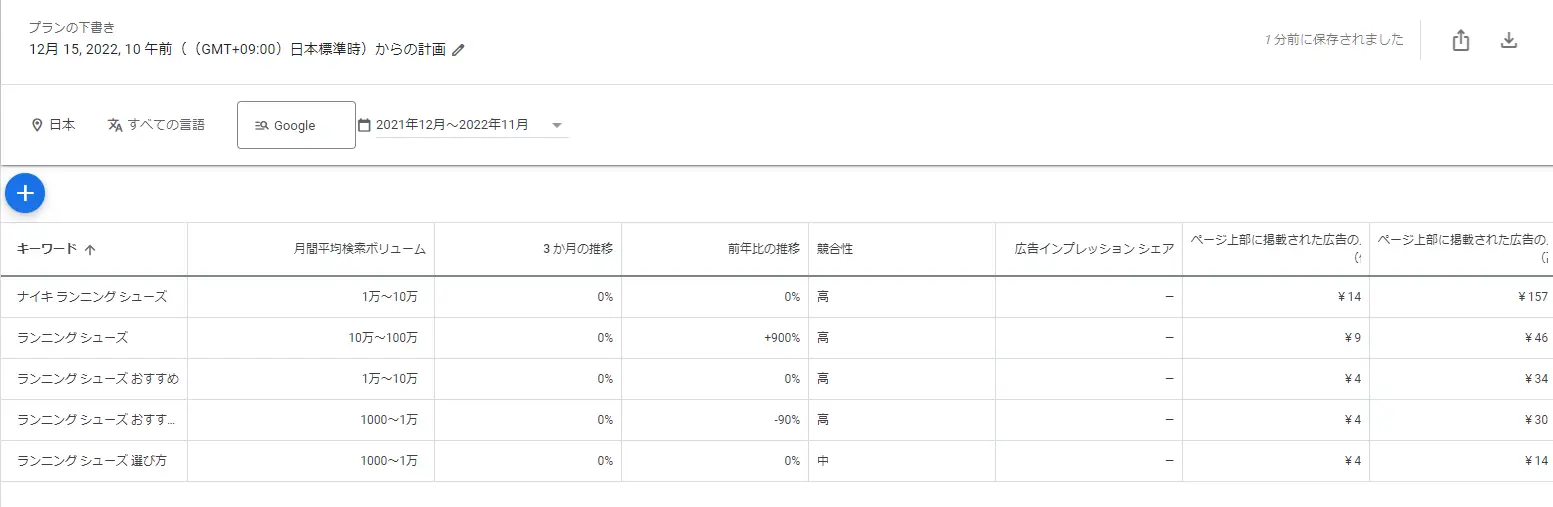This screenshot has height=507, width=1553.
Task: Click the 競合性 column header
Action: point(835,249)
